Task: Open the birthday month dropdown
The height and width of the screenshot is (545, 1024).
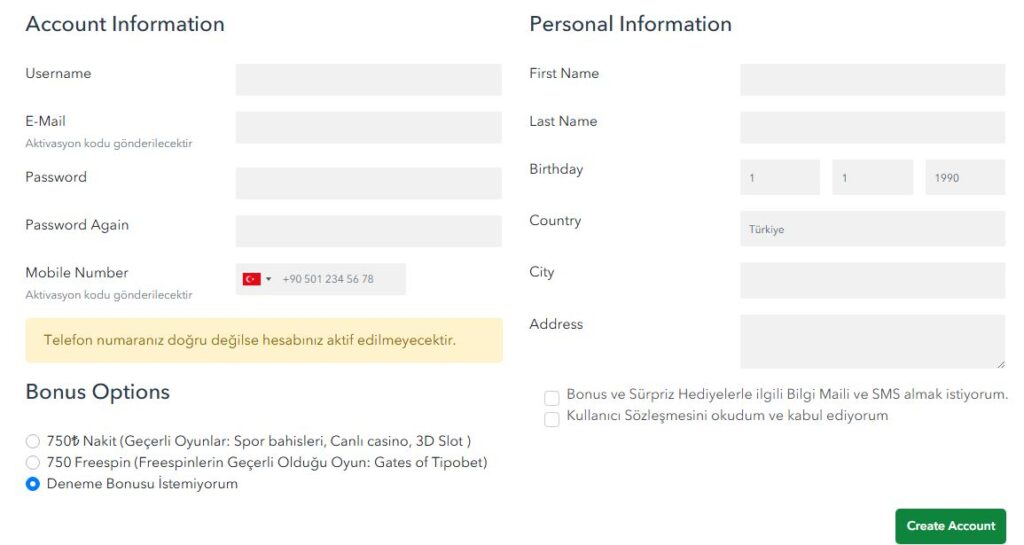Action: pos(872,177)
